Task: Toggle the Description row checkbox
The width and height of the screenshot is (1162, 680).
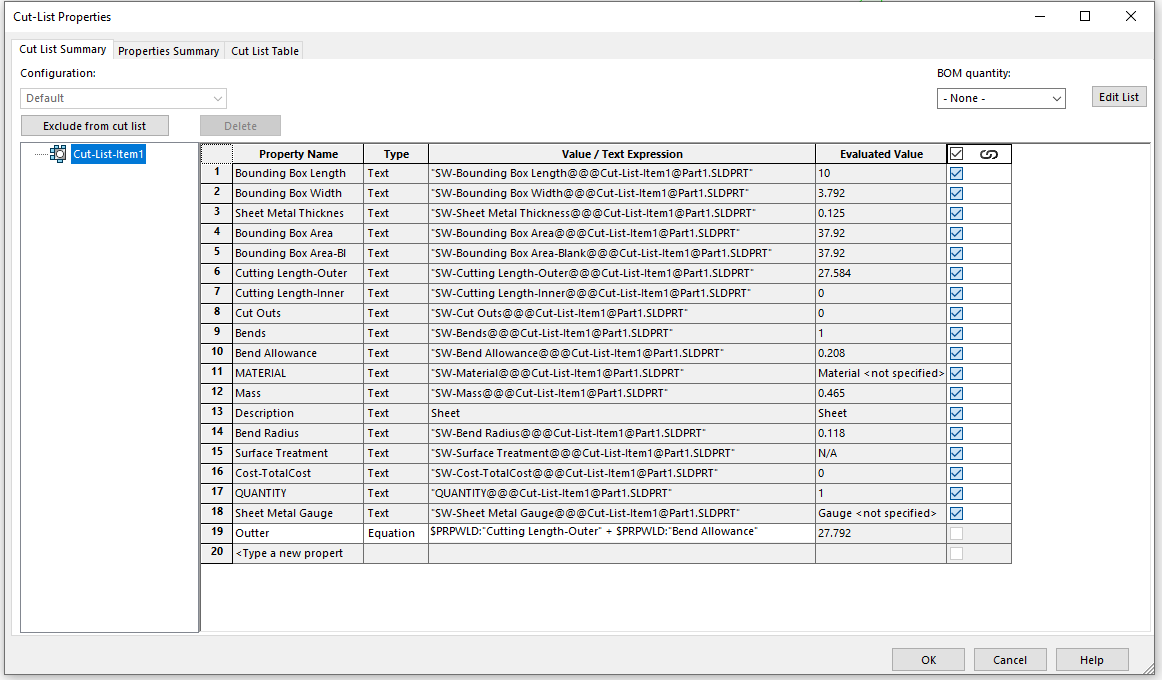Action: (957, 413)
